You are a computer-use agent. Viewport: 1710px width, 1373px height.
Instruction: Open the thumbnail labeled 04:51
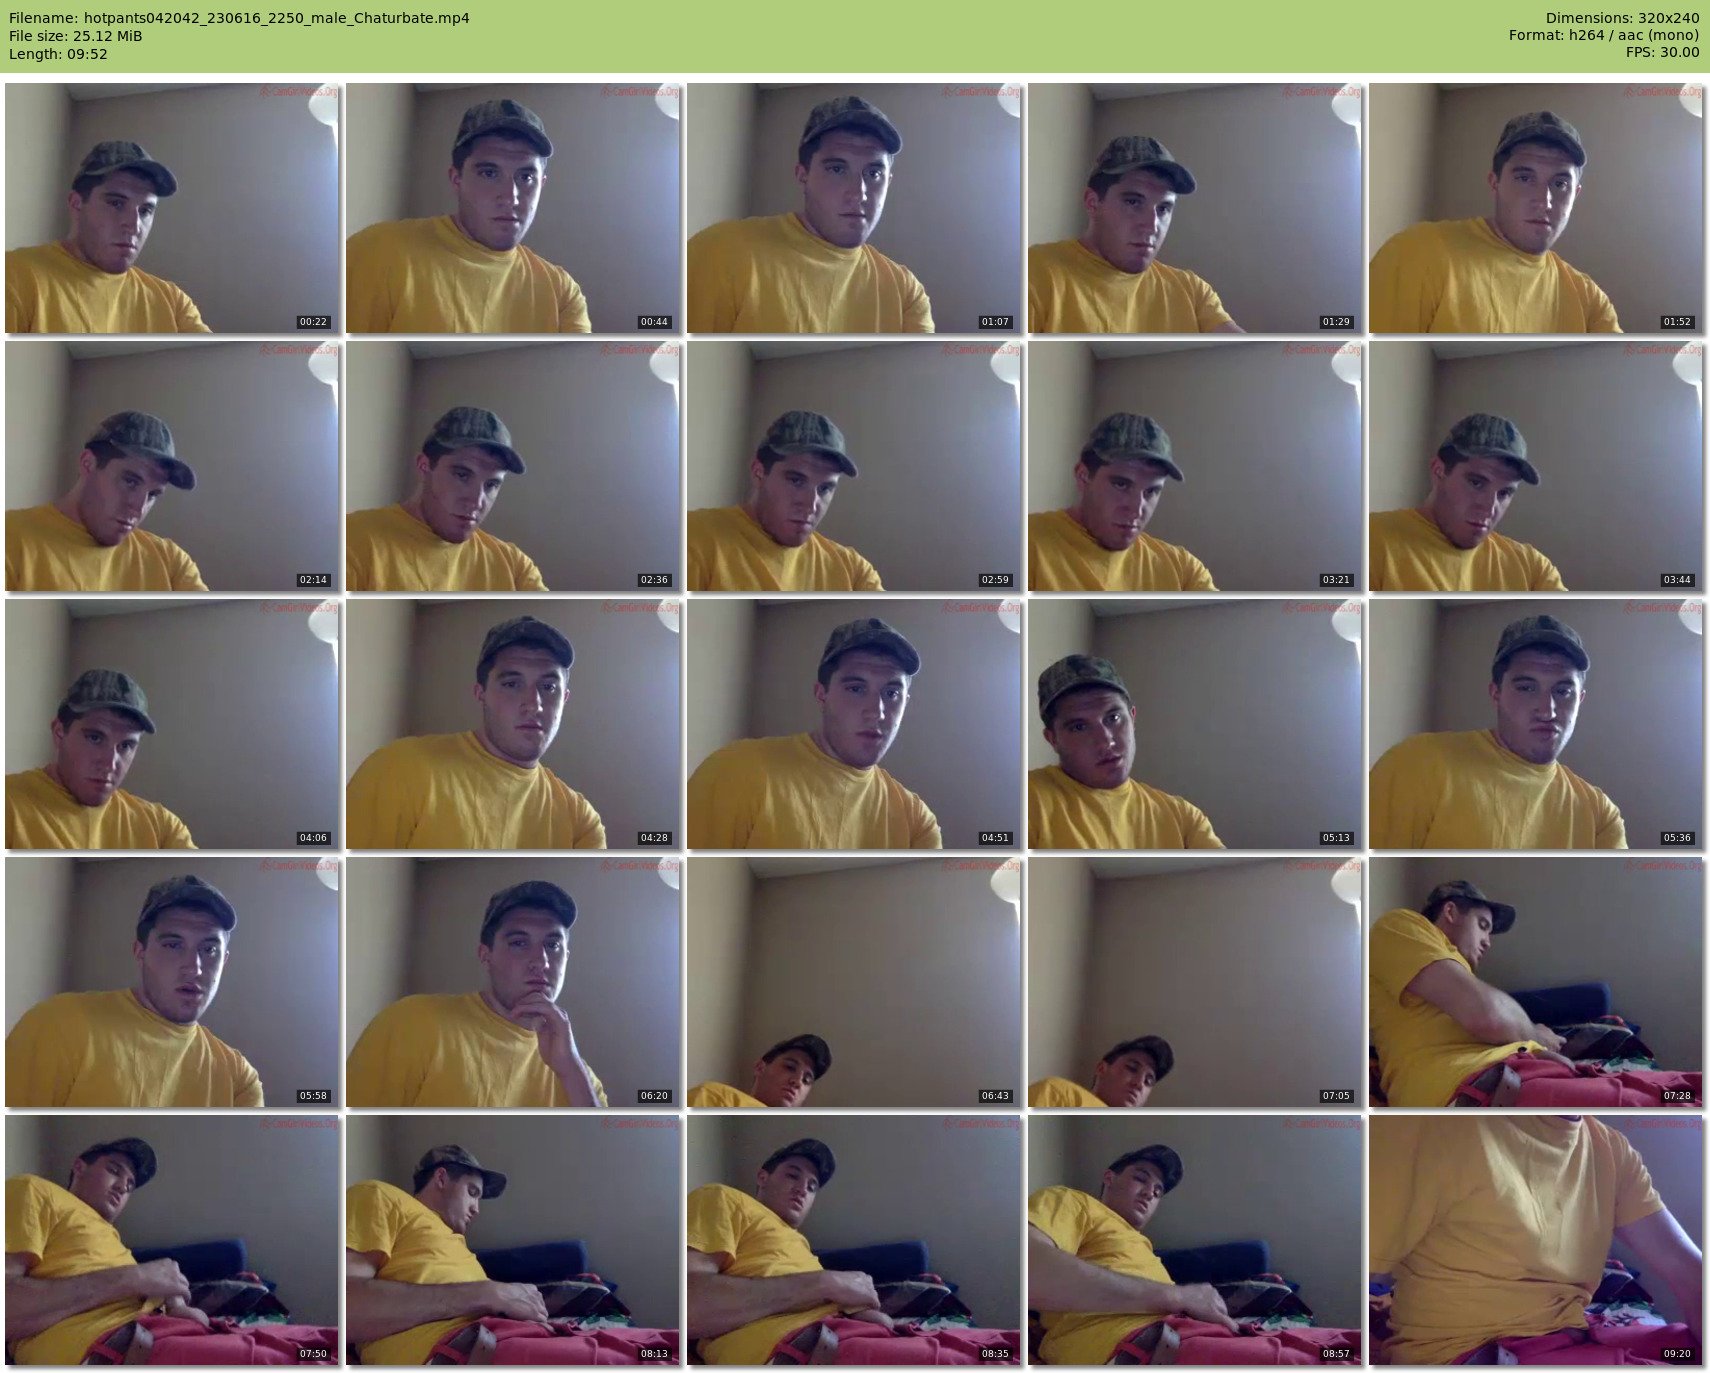[x=854, y=724]
